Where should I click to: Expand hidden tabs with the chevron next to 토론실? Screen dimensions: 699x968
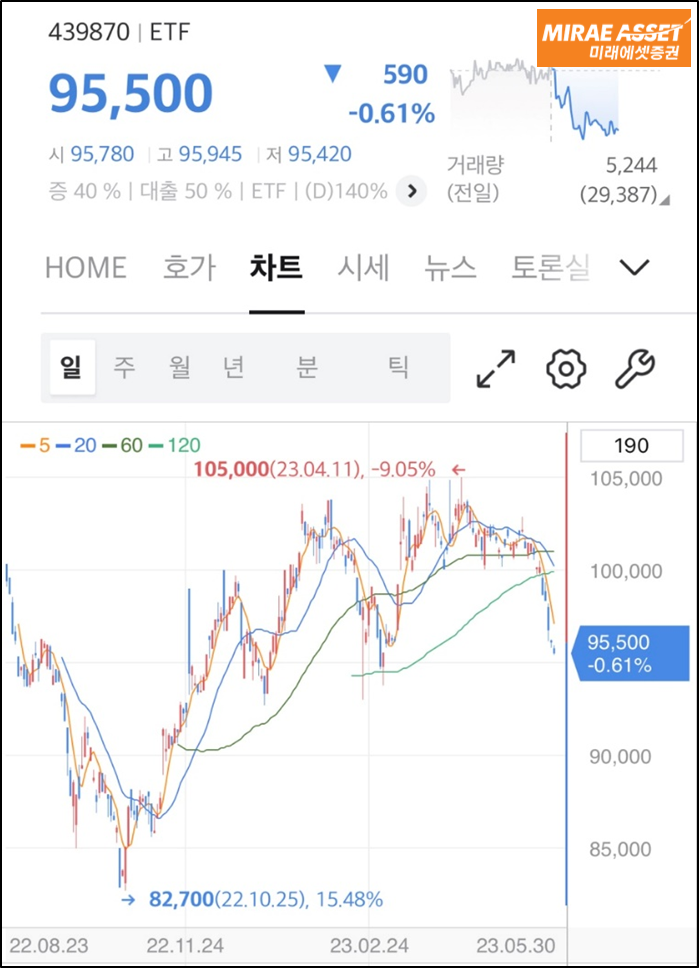pos(634,268)
